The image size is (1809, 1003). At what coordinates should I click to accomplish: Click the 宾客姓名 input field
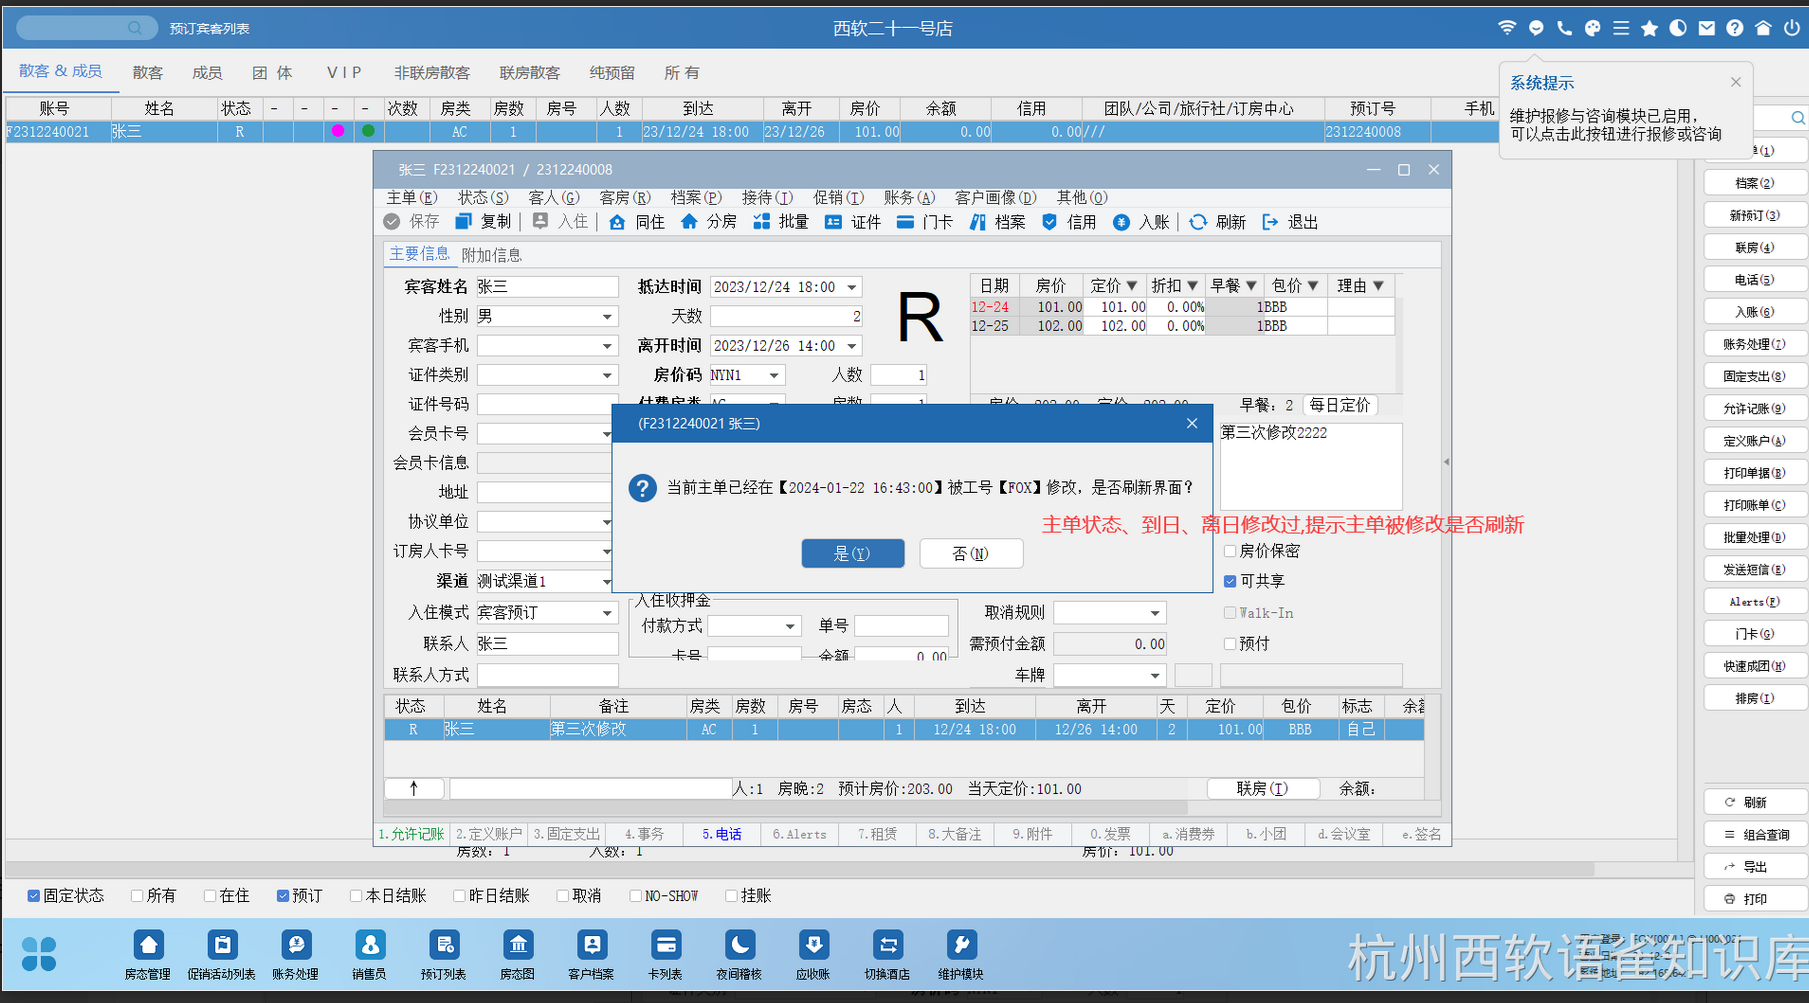point(547,287)
